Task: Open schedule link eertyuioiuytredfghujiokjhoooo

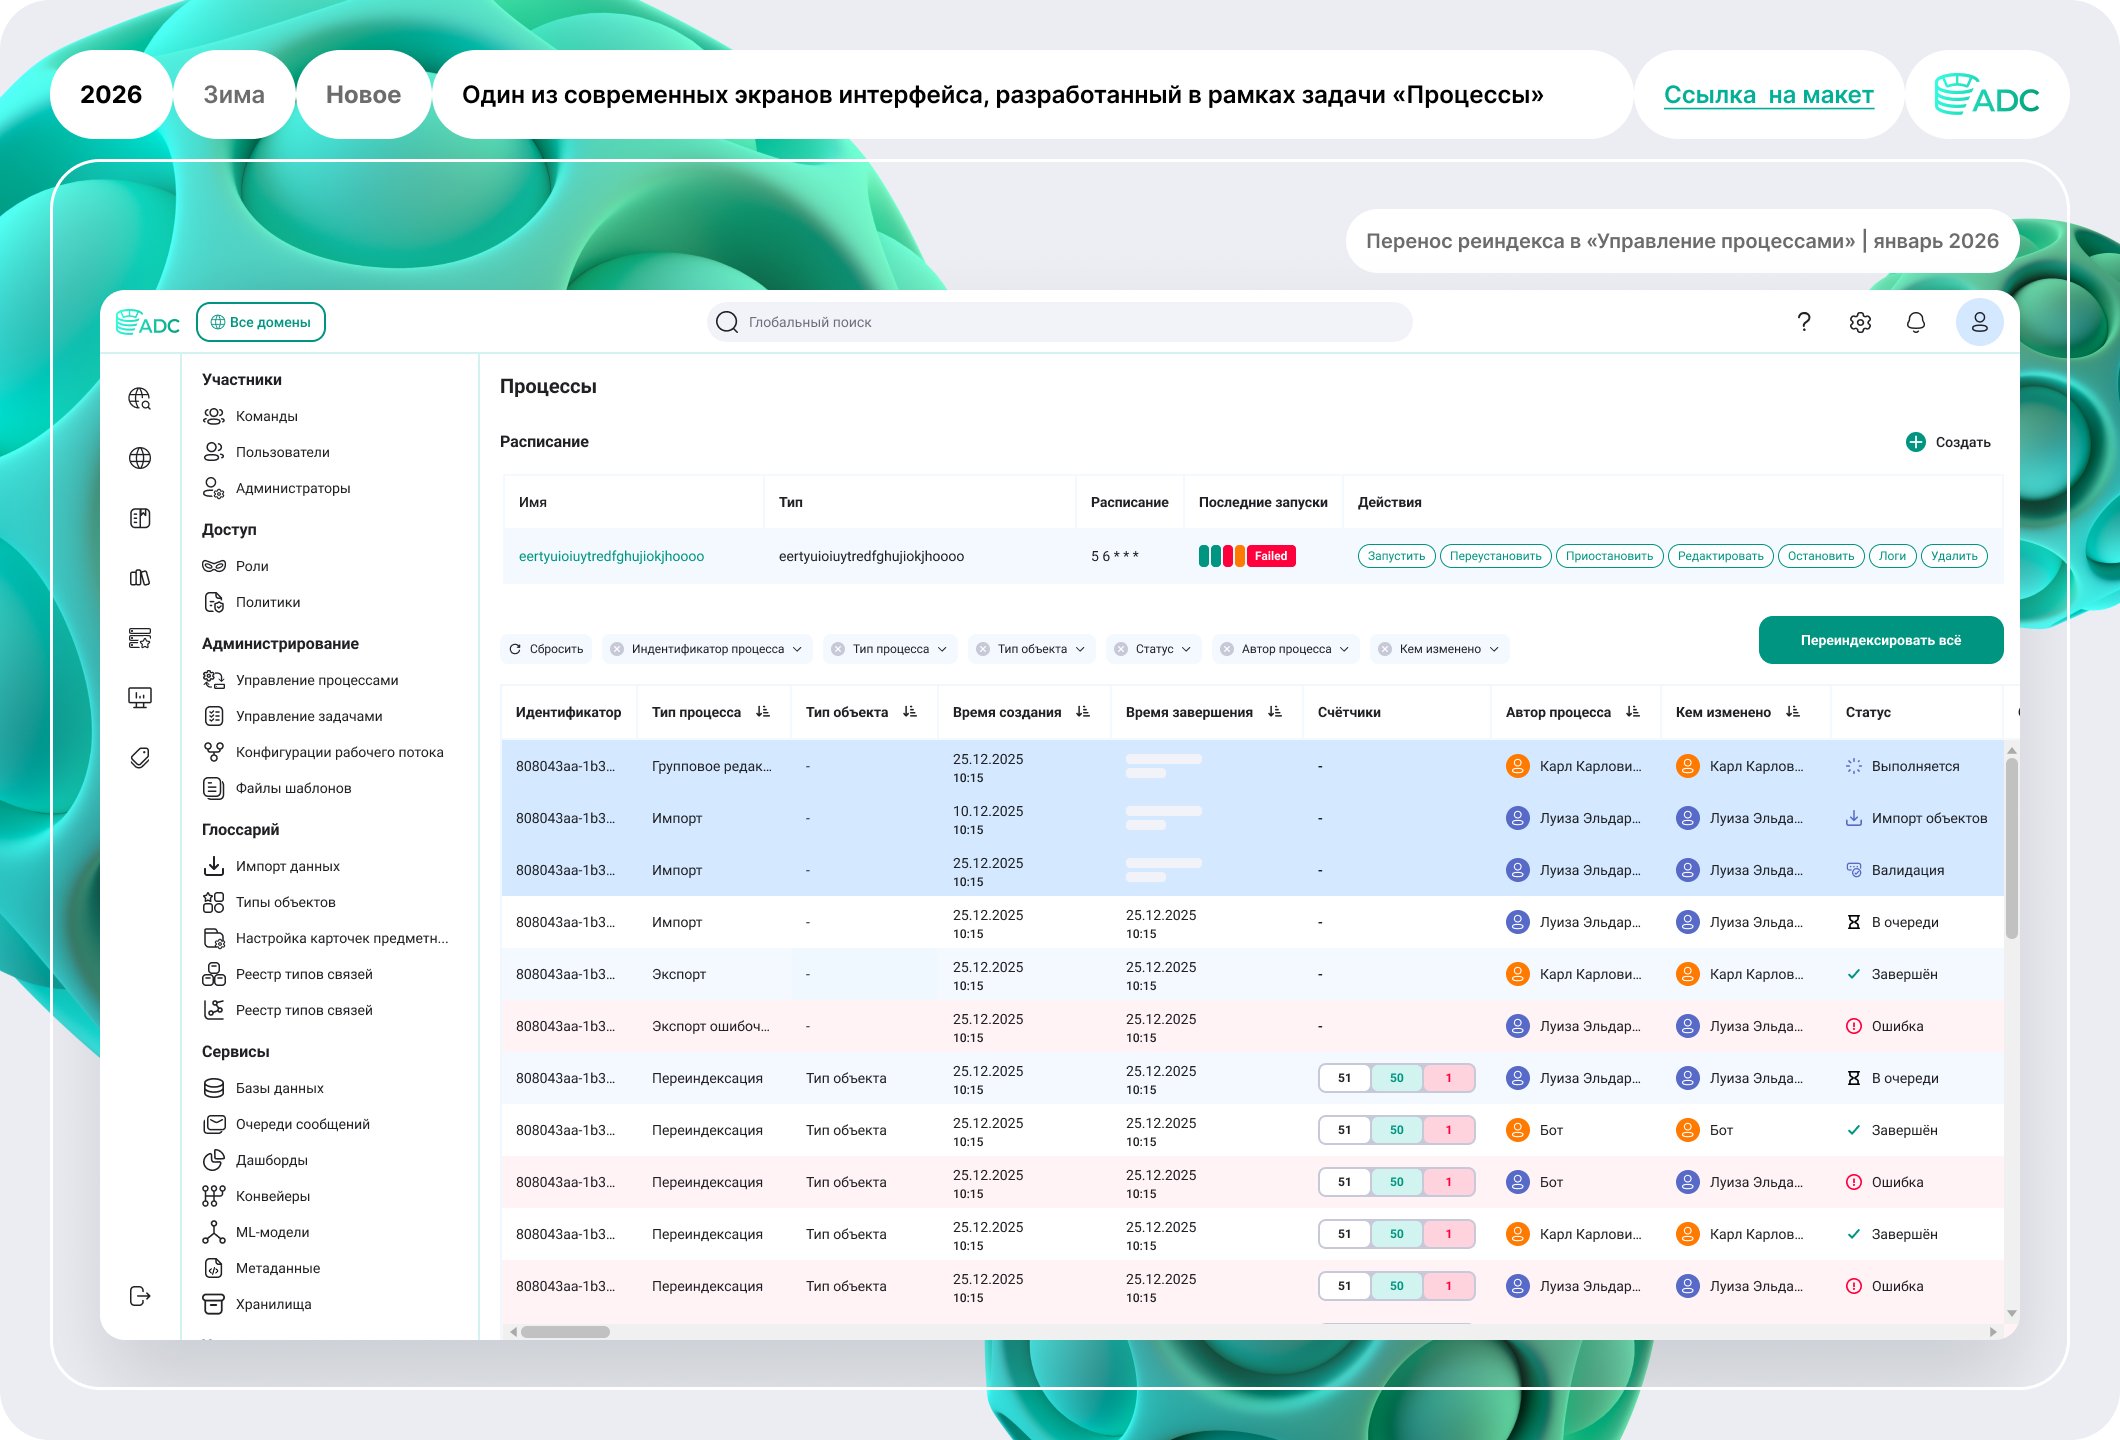Action: pos(611,556)
